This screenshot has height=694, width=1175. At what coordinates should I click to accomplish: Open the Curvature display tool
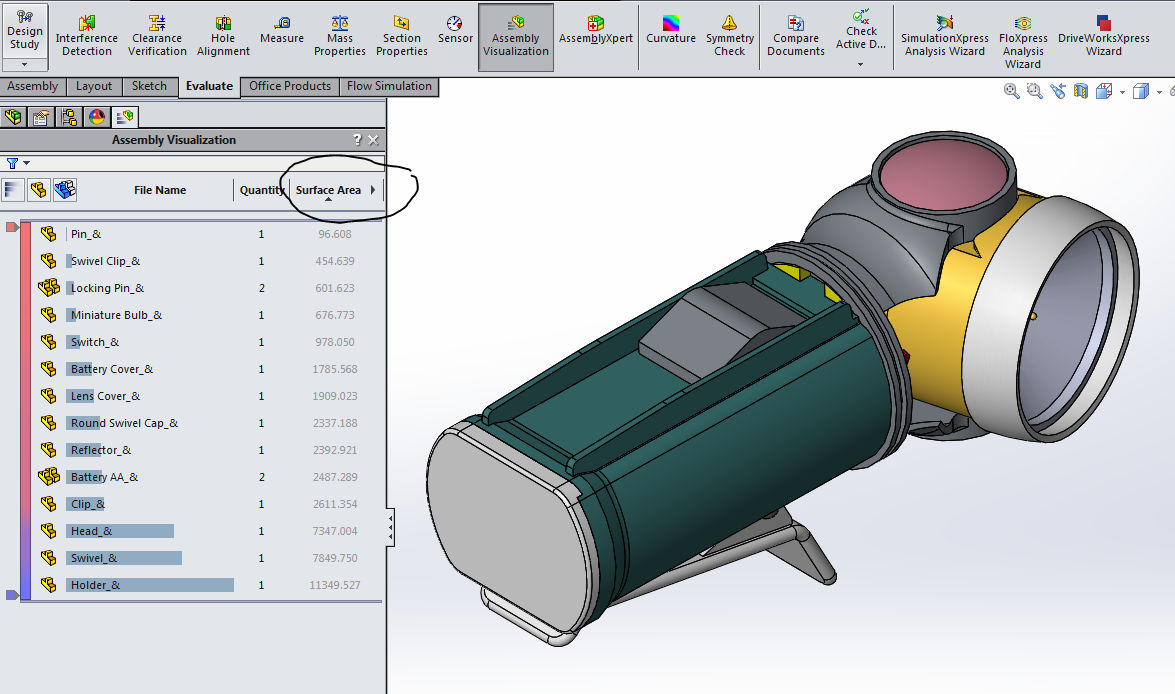click(670, 30)
